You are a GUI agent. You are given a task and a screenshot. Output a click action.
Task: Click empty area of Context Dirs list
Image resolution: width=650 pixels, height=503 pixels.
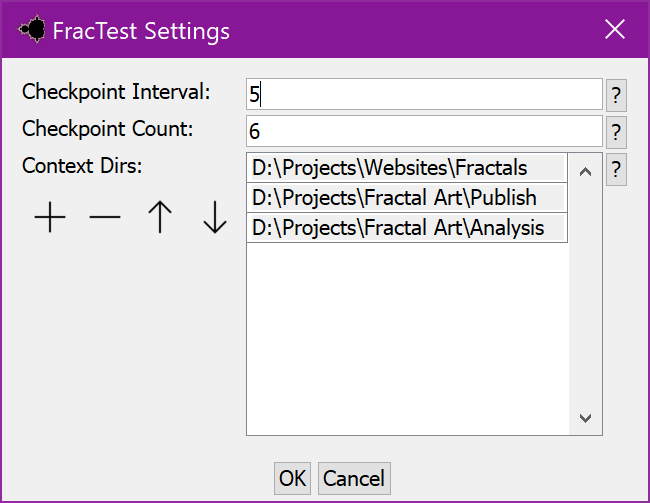[x=407, y=338]
